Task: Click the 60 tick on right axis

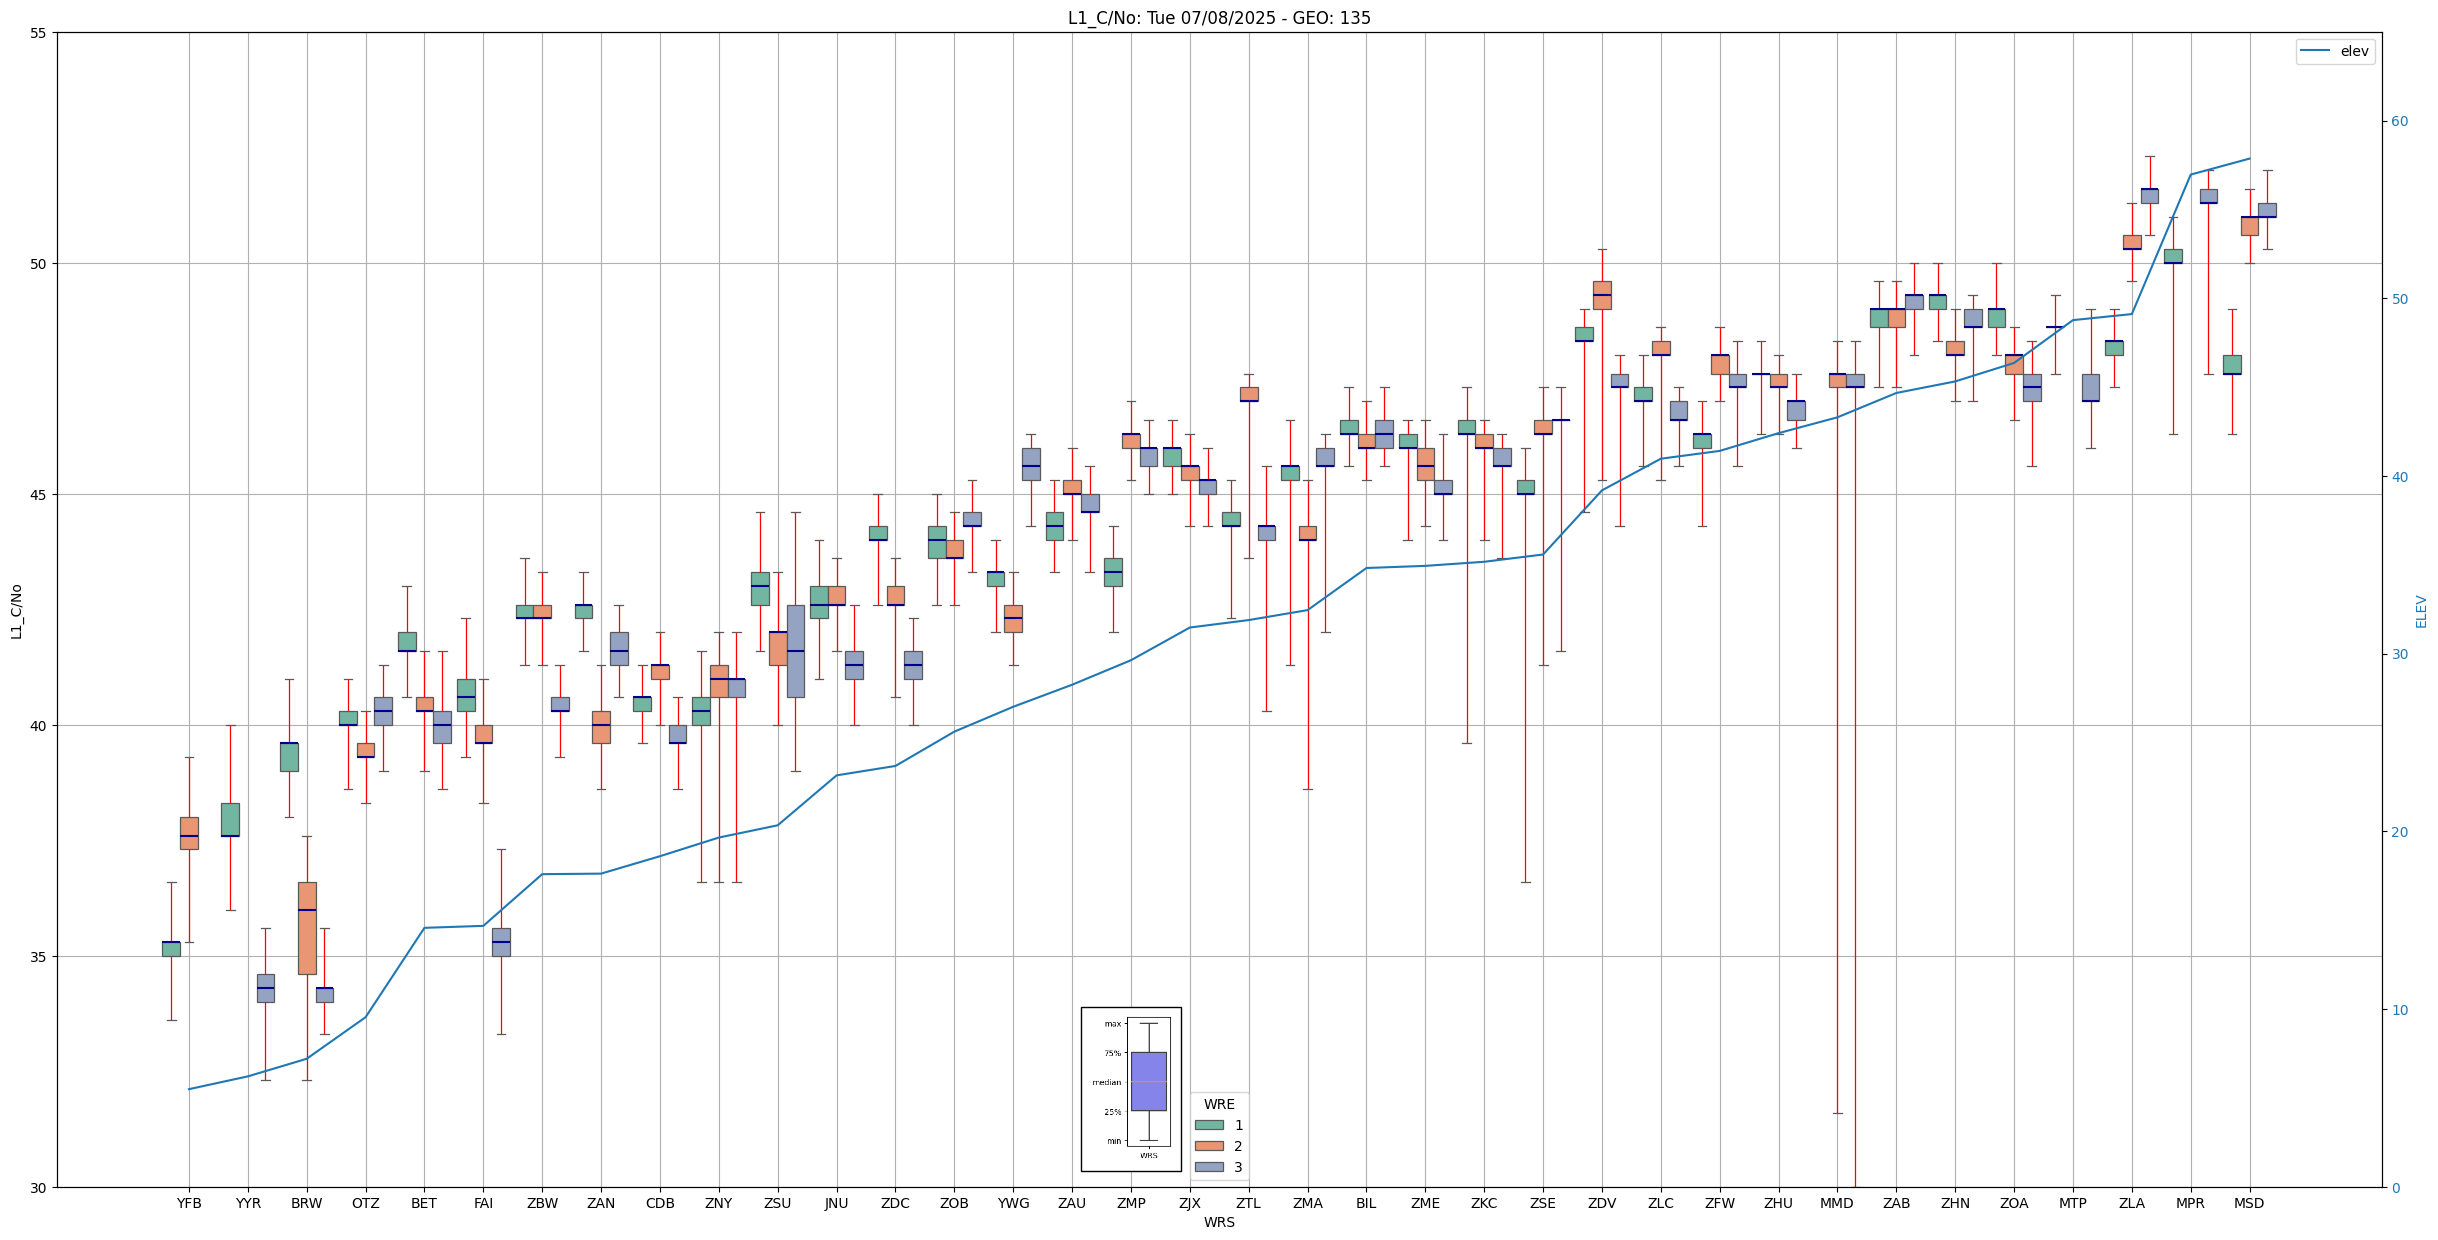Action: pyautogui.click(x=2399, y=122)
